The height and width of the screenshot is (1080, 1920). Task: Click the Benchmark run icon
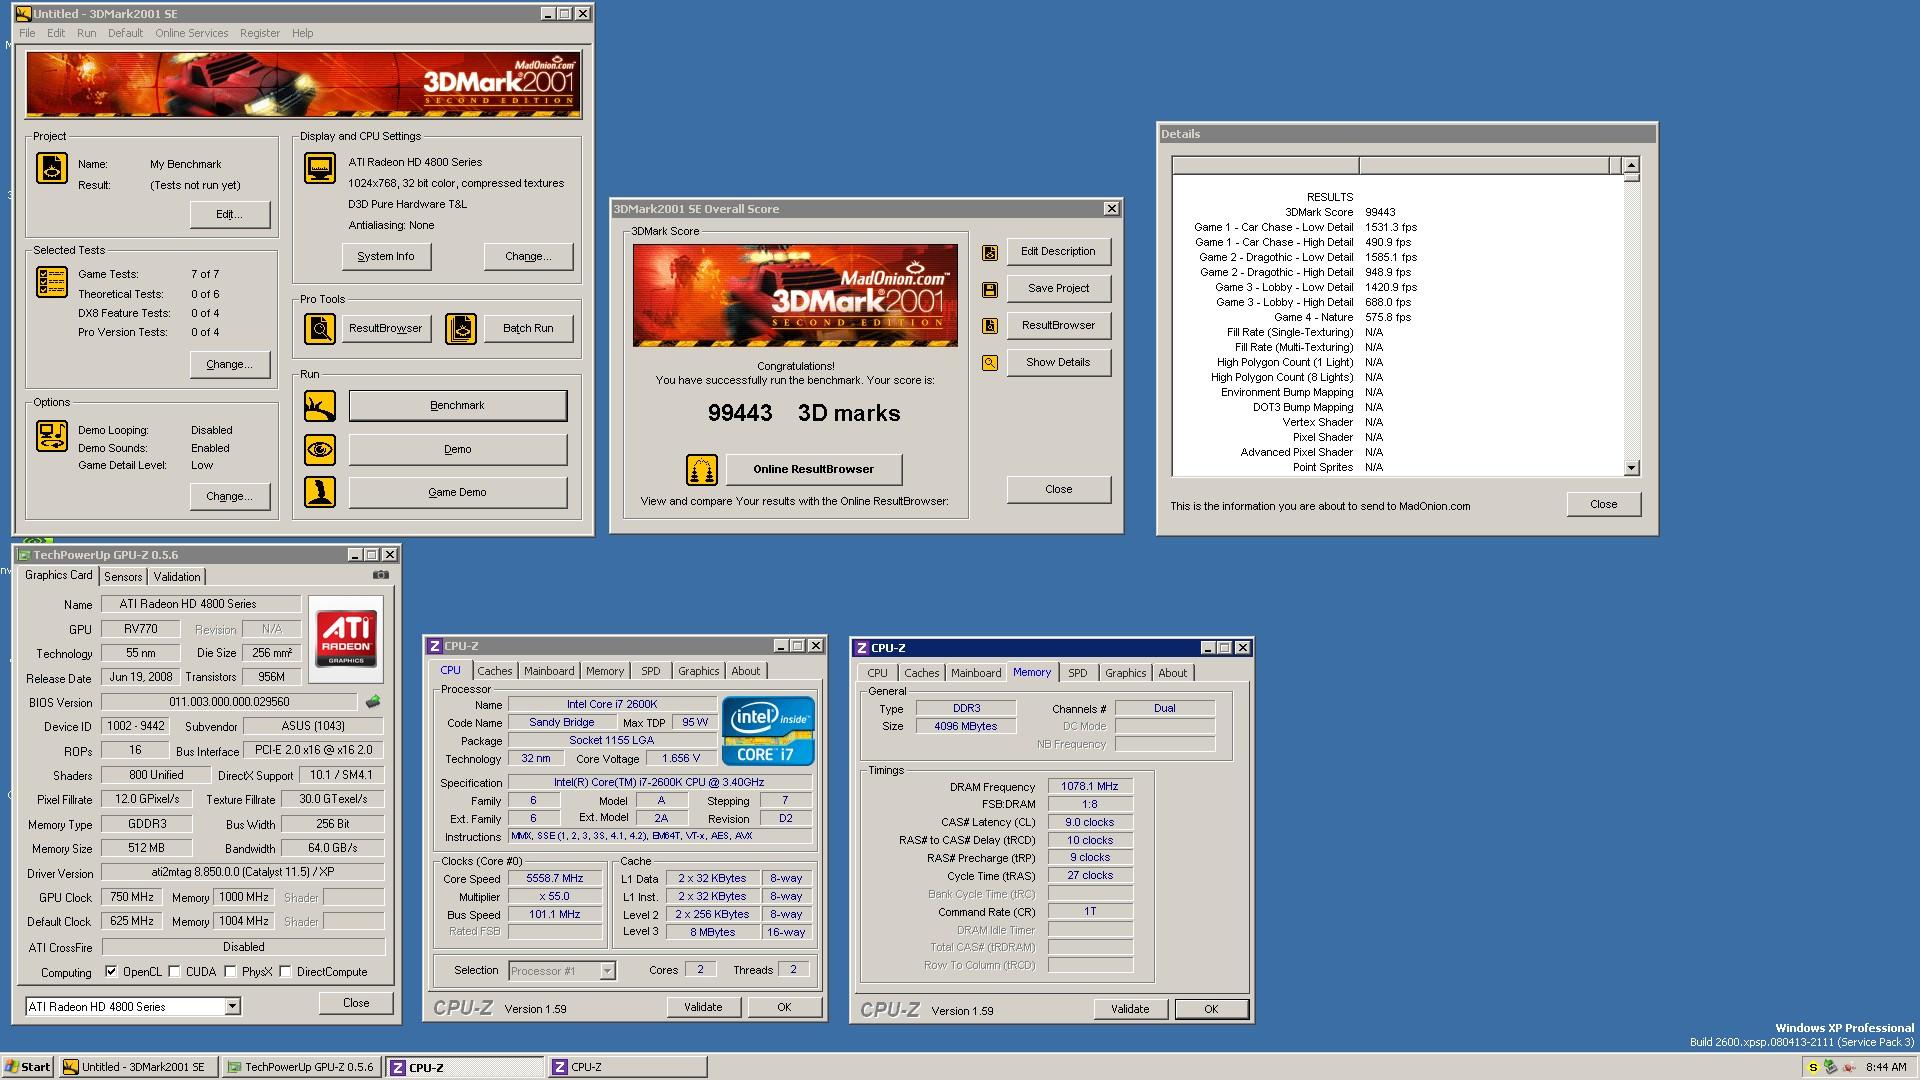coord(320,406)
